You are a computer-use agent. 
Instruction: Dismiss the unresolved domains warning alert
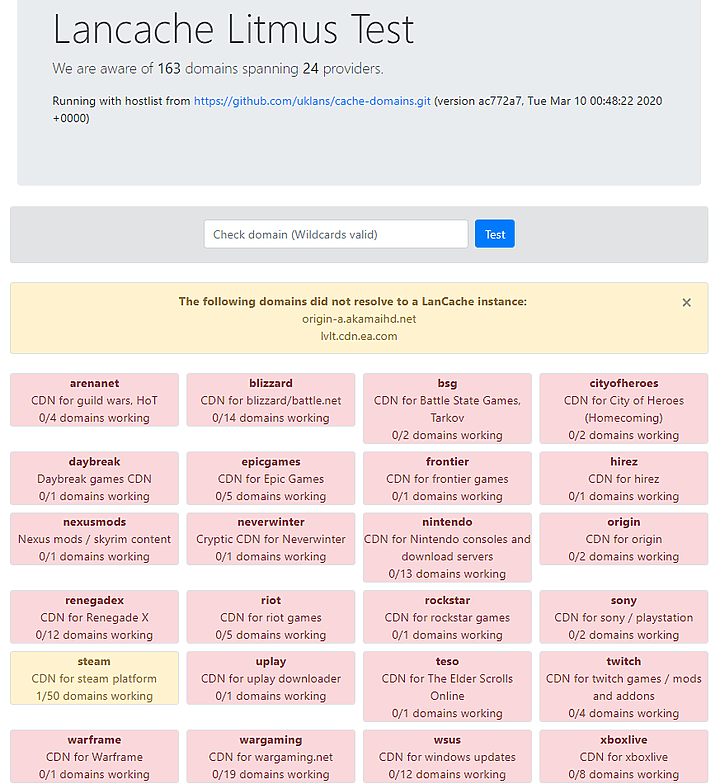coord(686,302)
